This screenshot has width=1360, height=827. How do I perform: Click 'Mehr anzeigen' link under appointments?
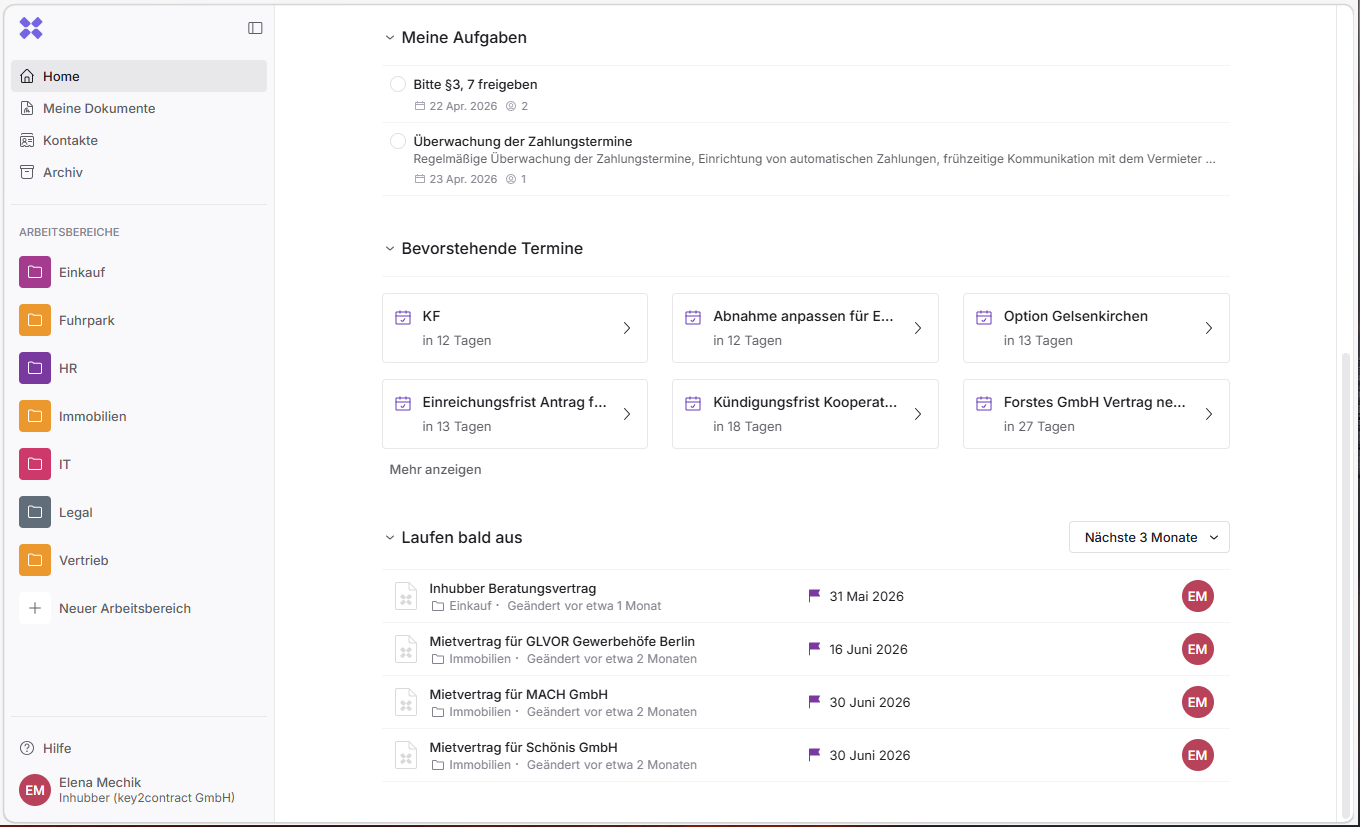click(x=435, y=469)
